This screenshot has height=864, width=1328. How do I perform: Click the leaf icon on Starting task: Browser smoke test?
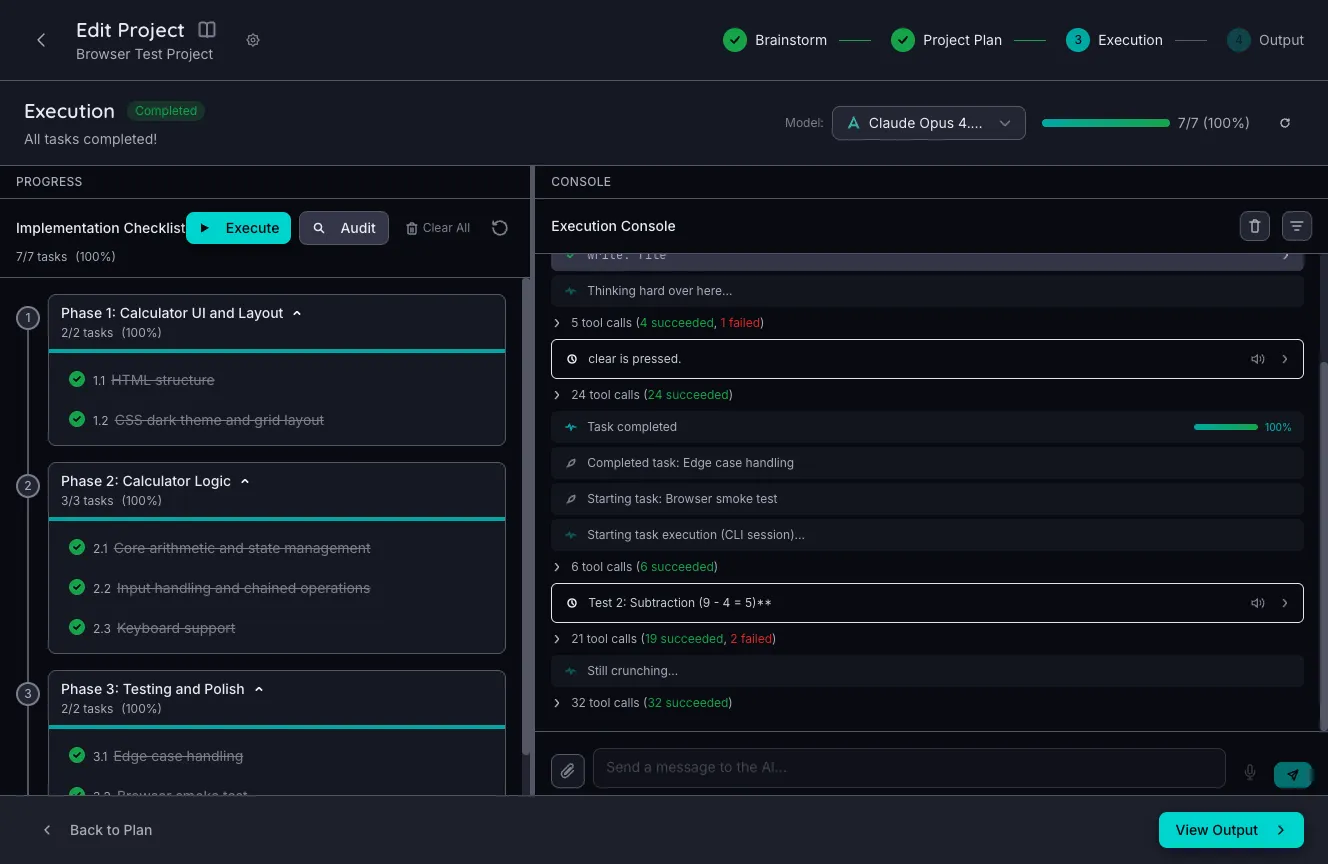pos(571,499)
